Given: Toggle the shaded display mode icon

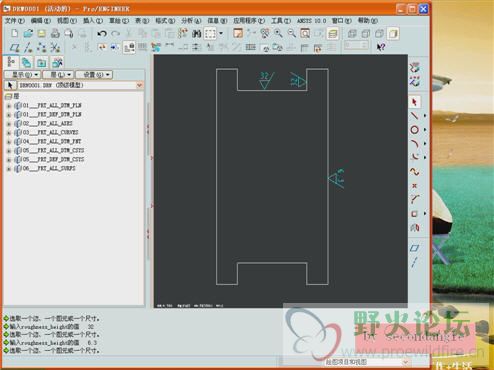Looking at the screenshot, I should tap(393, 33).
